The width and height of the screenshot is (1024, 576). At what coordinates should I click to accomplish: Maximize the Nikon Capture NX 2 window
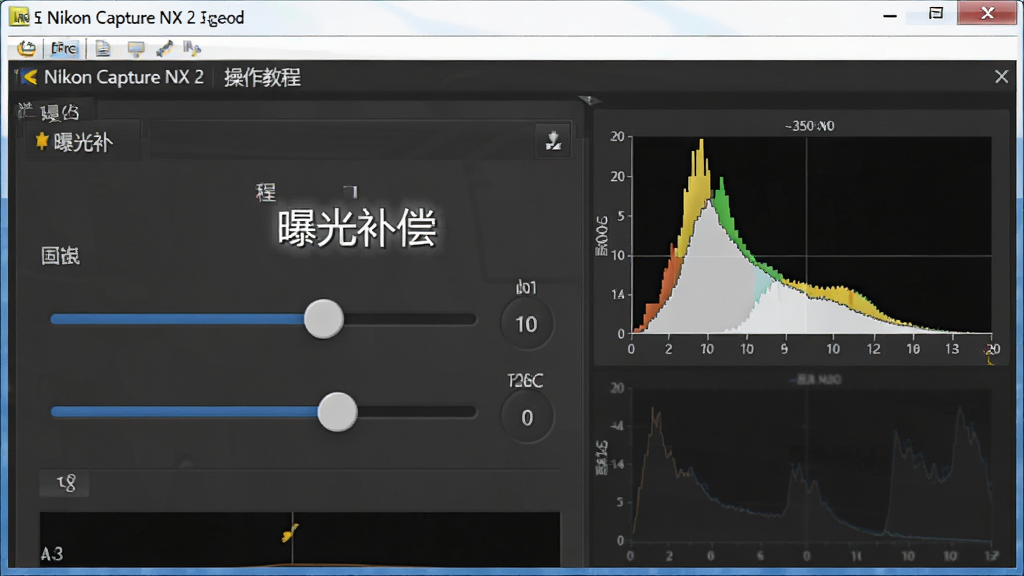tap(936, 14)
